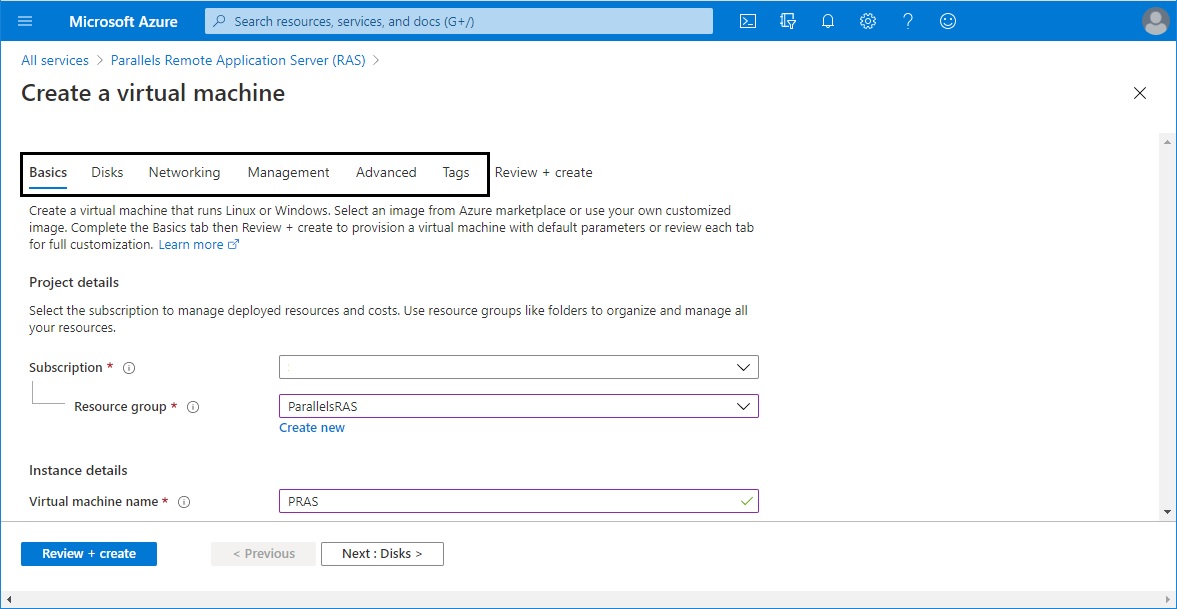Open the Learn more link
1177x609 pixels.
[191, 244]
